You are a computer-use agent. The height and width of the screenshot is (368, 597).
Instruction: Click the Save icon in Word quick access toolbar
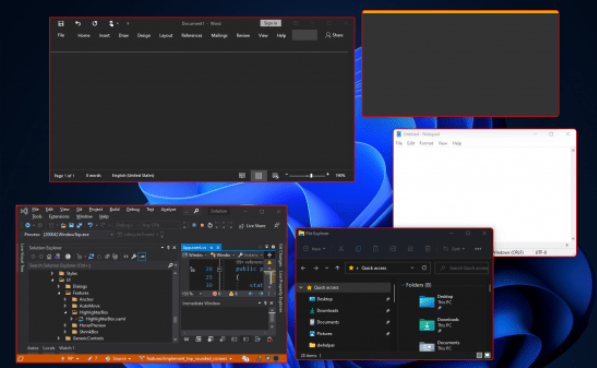pyautogui.click(x=61, y=24)
